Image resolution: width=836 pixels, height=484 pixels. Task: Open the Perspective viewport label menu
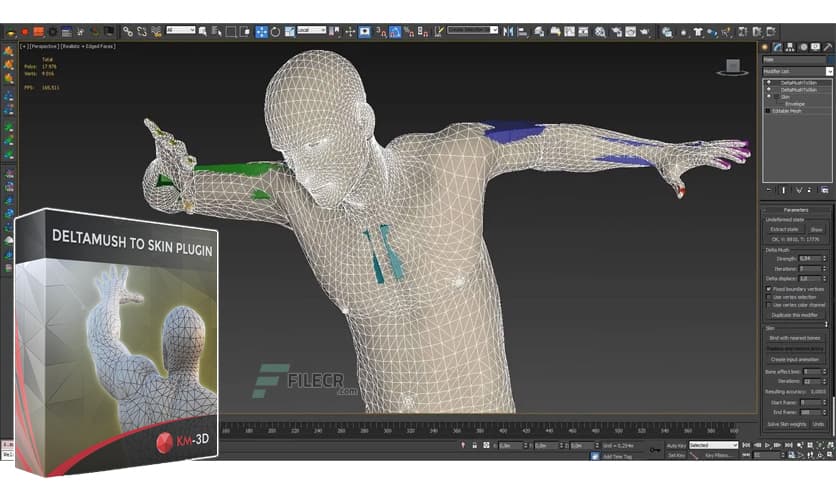point(43,46)
